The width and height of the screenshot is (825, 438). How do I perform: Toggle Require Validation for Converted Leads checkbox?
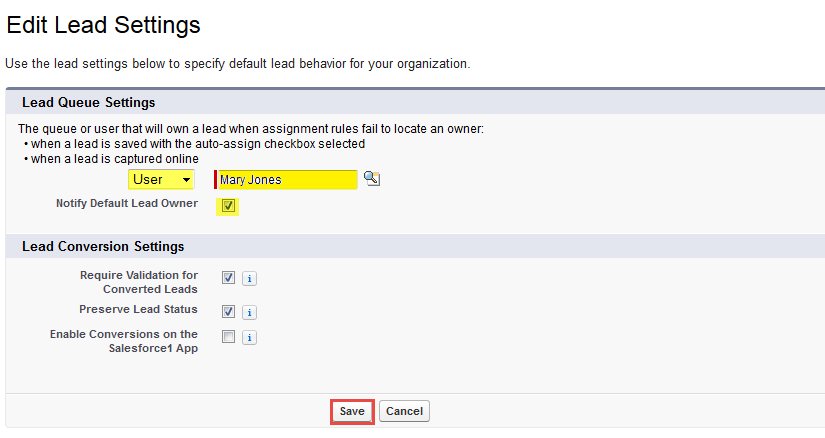tap(229, 278)
